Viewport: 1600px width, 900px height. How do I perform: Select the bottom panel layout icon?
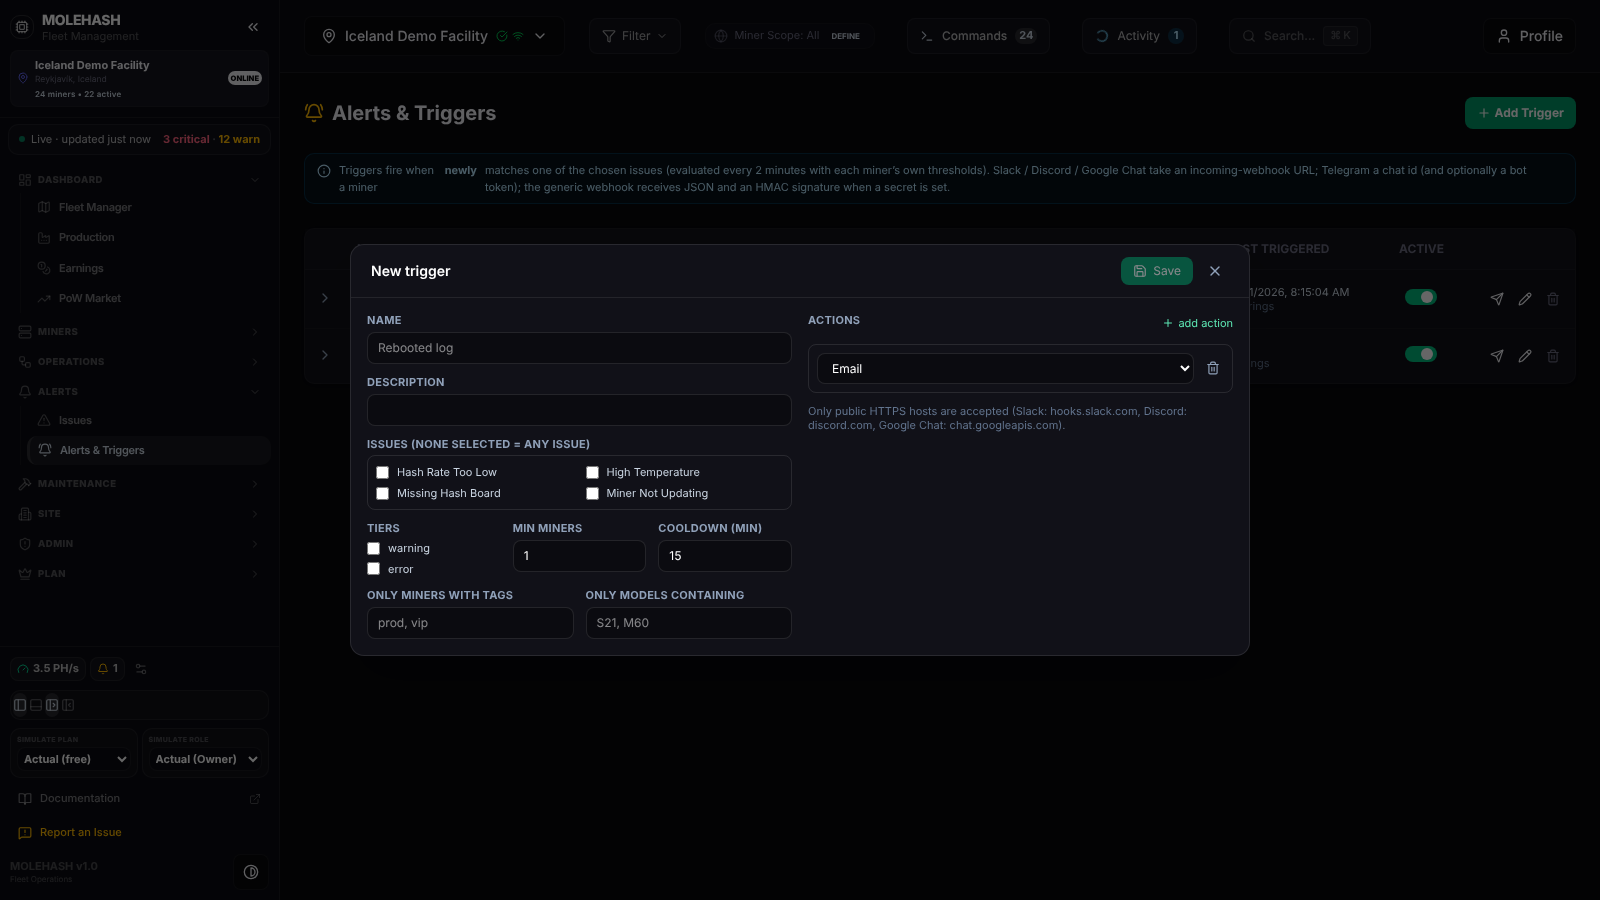(36, 705)
